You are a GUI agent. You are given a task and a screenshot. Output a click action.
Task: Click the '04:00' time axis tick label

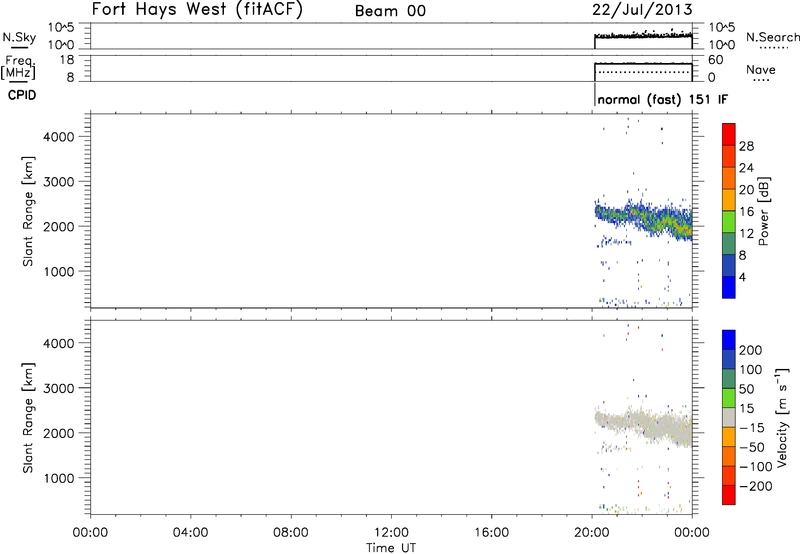[x=191, y=533]
